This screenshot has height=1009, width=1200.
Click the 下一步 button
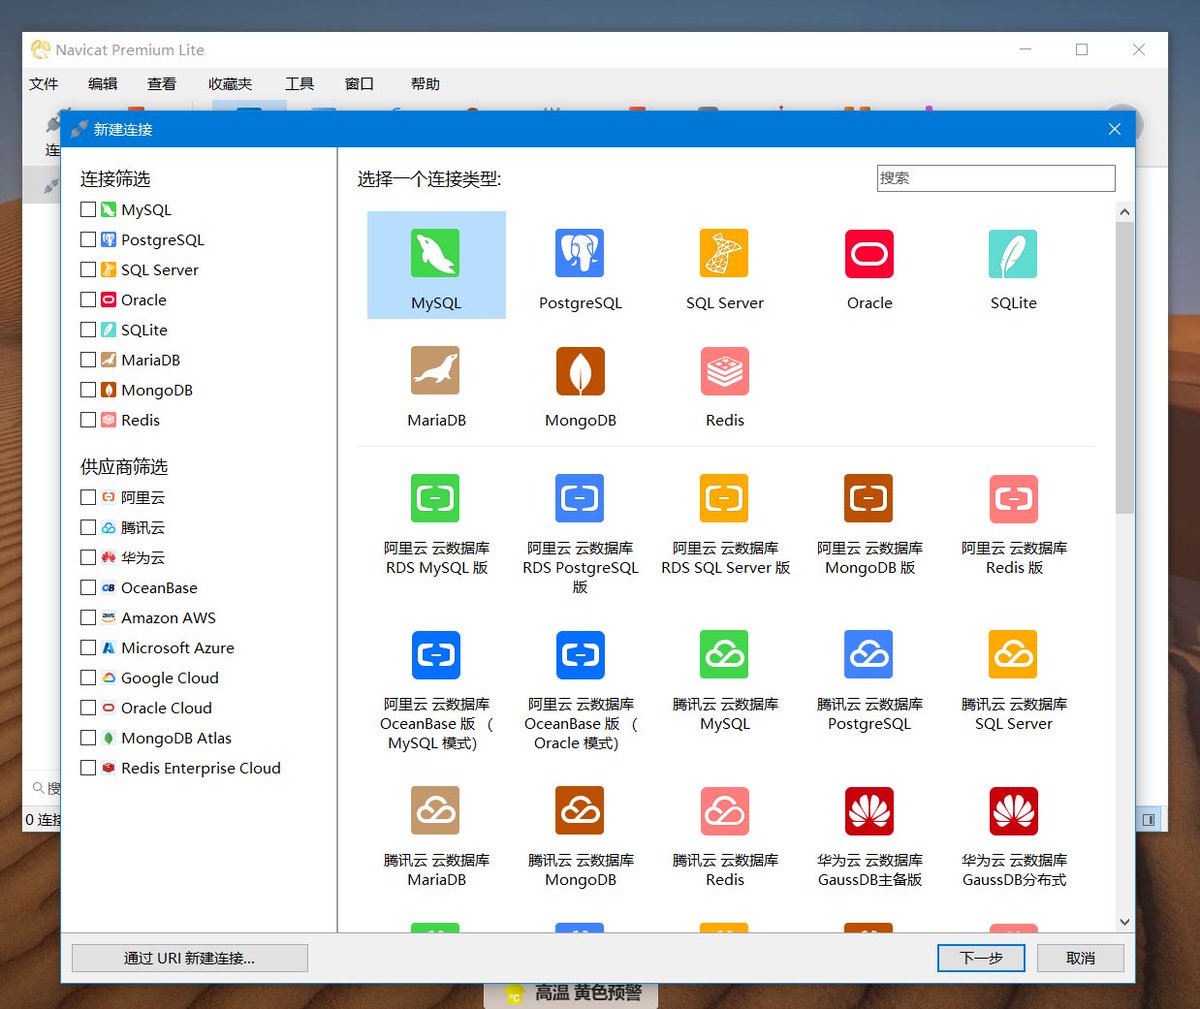(981, 958)
